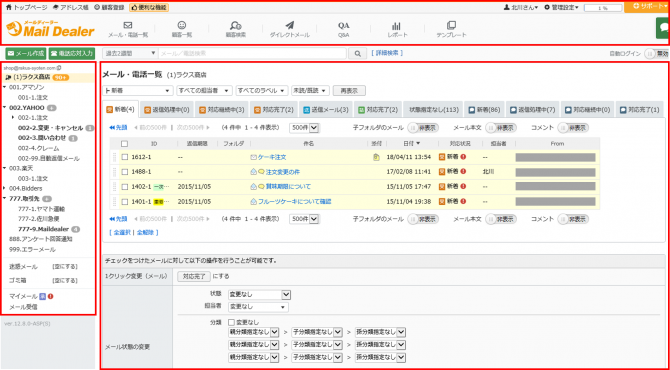This screenshot has height=370, width=670.
Task: Click red alert icon in row 1612-1
Action: [x=463, y=157]
